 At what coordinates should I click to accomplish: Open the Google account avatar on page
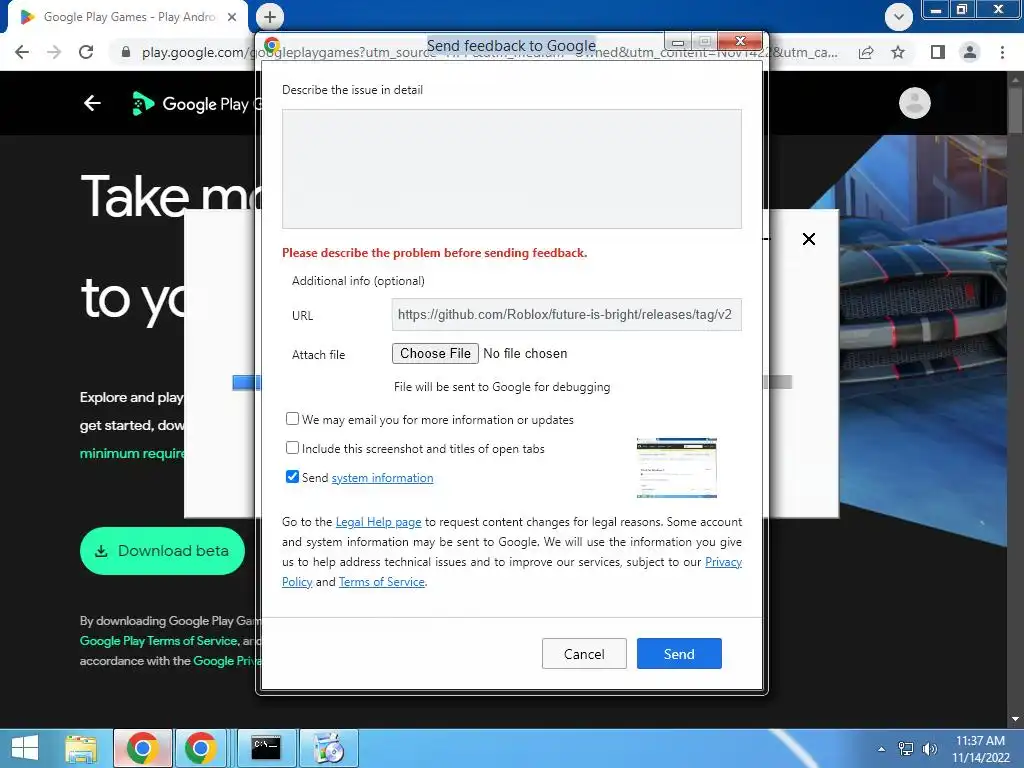[x=914, y=103]
